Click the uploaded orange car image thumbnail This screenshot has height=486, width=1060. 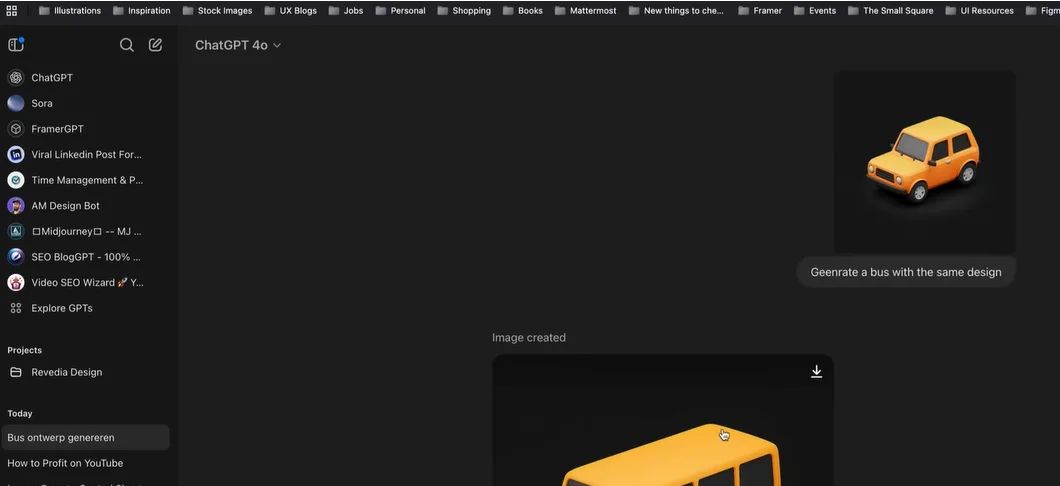coord(924,162)
